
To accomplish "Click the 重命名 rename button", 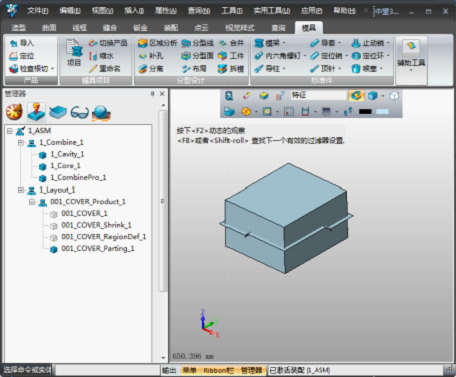I will point(105,69).
